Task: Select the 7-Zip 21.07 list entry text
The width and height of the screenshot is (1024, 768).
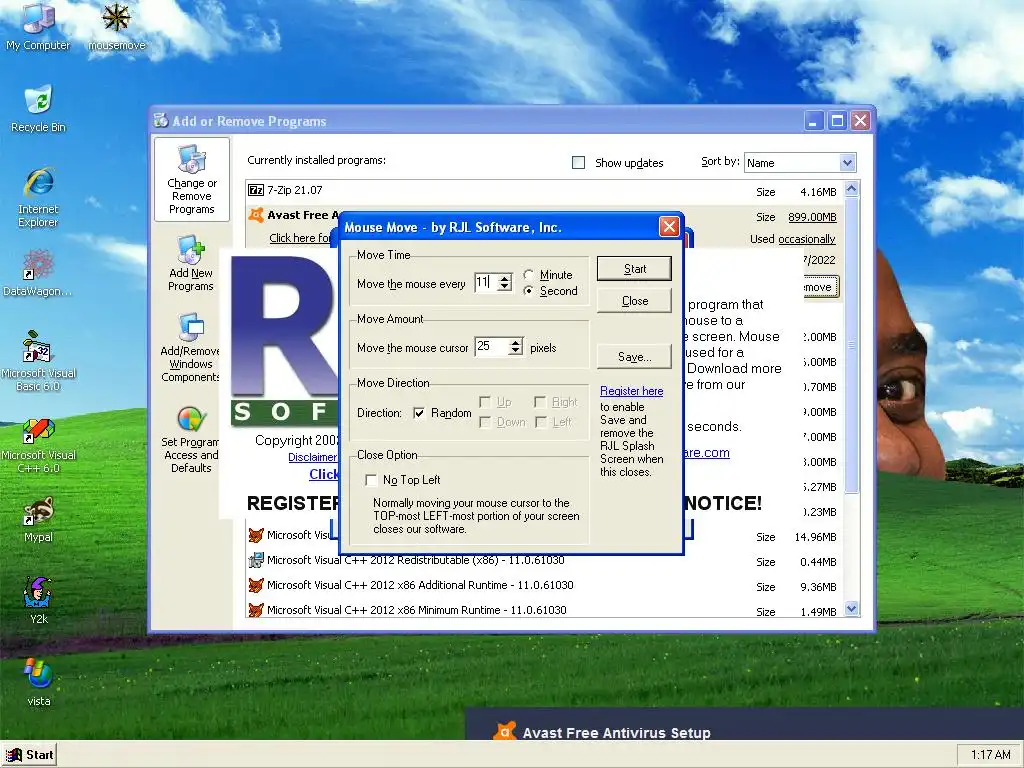Action: click(x=295, y=190)
